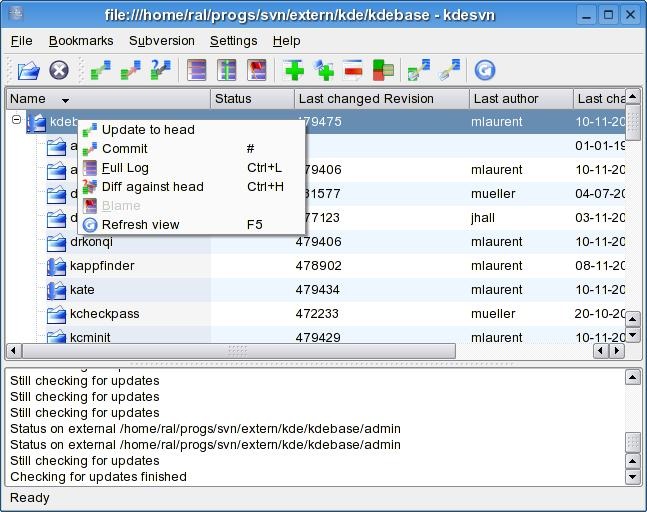This screenshot has height=512, width=647.
Task: Open the File menu
Action: click(x=21, y=41)
